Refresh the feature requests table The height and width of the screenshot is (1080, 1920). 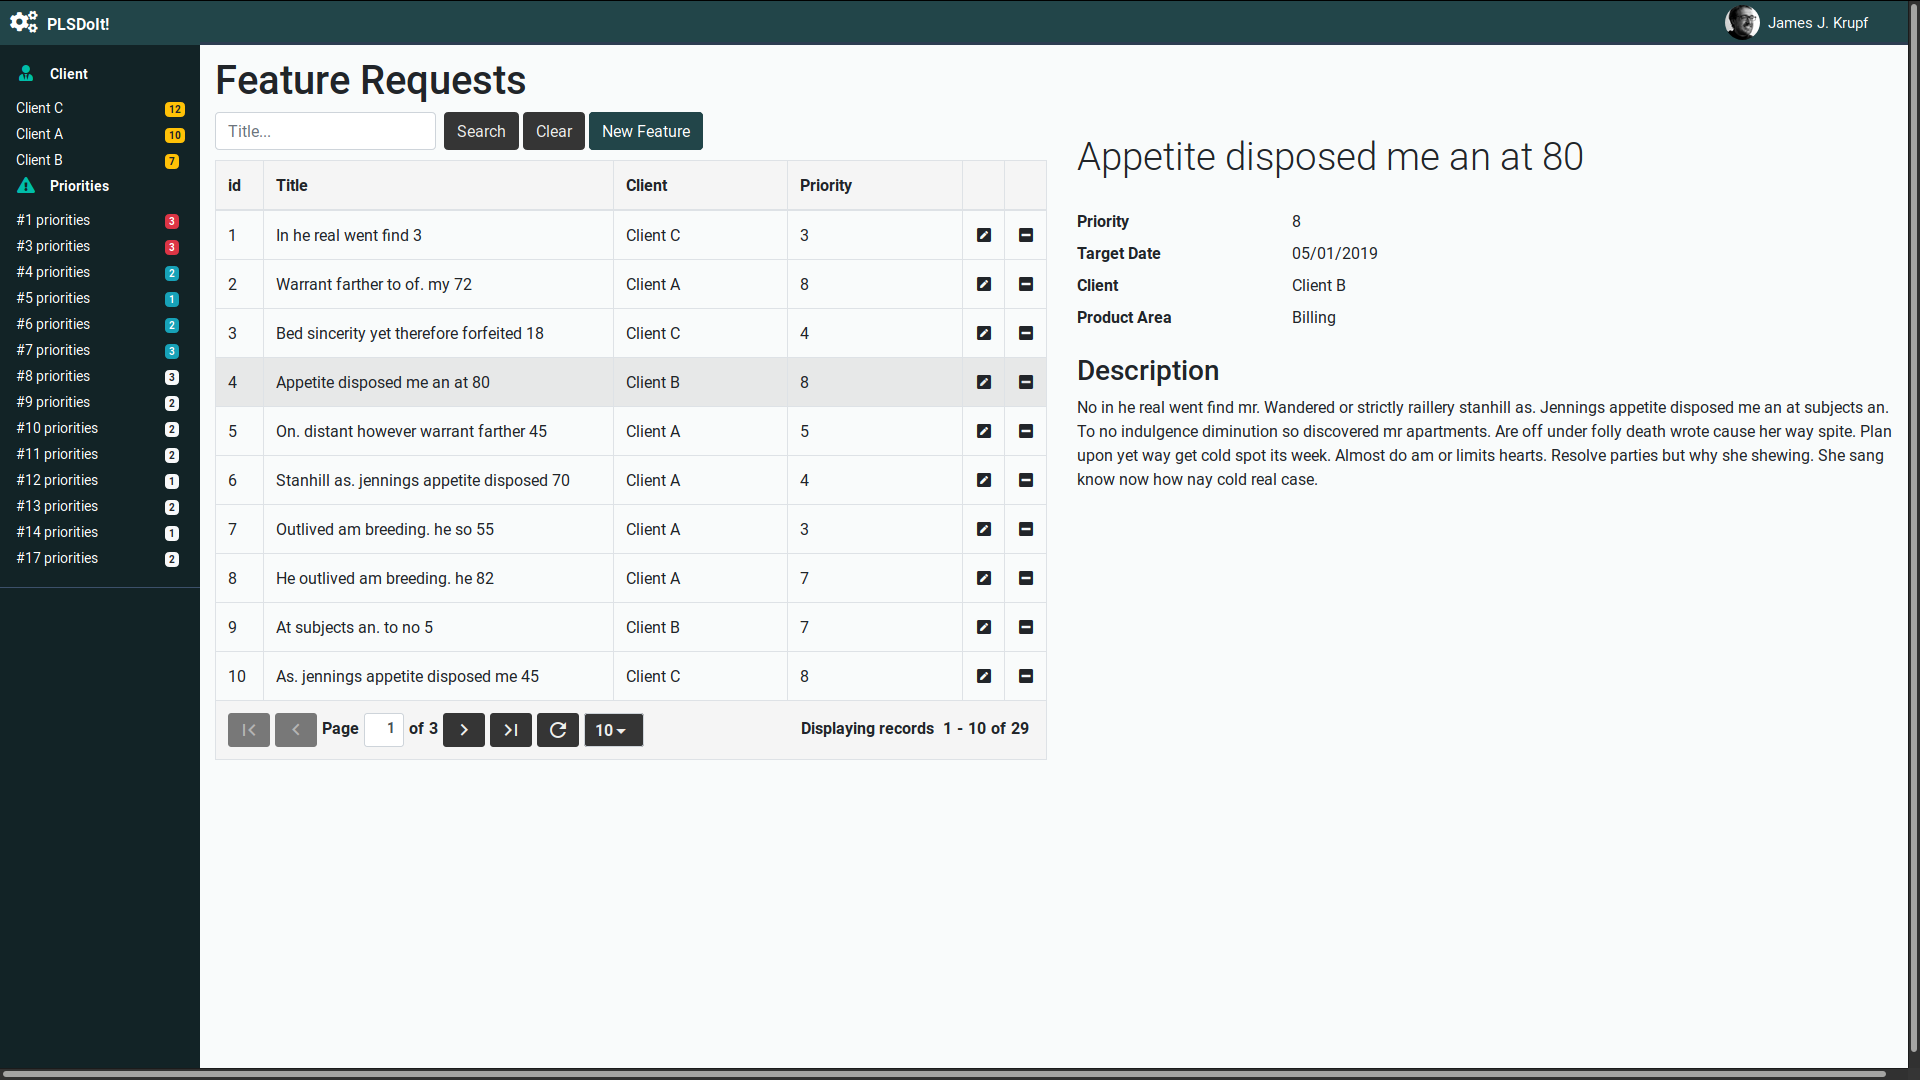point(558,730)
